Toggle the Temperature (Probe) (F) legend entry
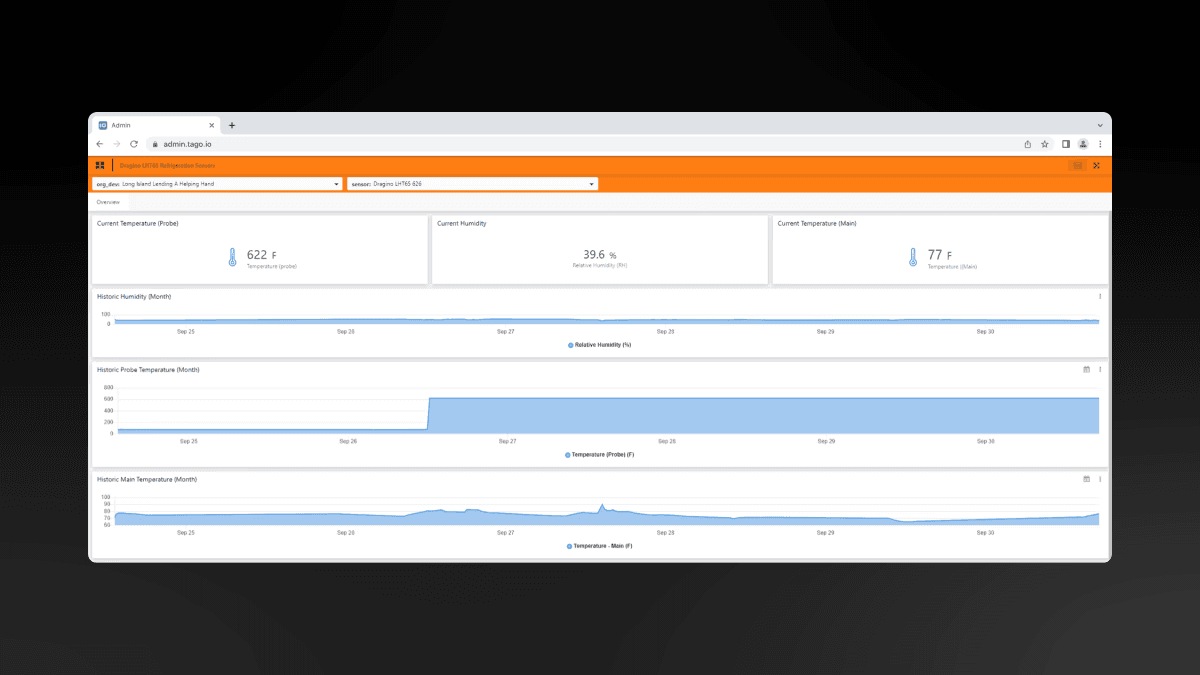Image resolution: width=1200 pixels, height=675 pixels. click(600, 453)
